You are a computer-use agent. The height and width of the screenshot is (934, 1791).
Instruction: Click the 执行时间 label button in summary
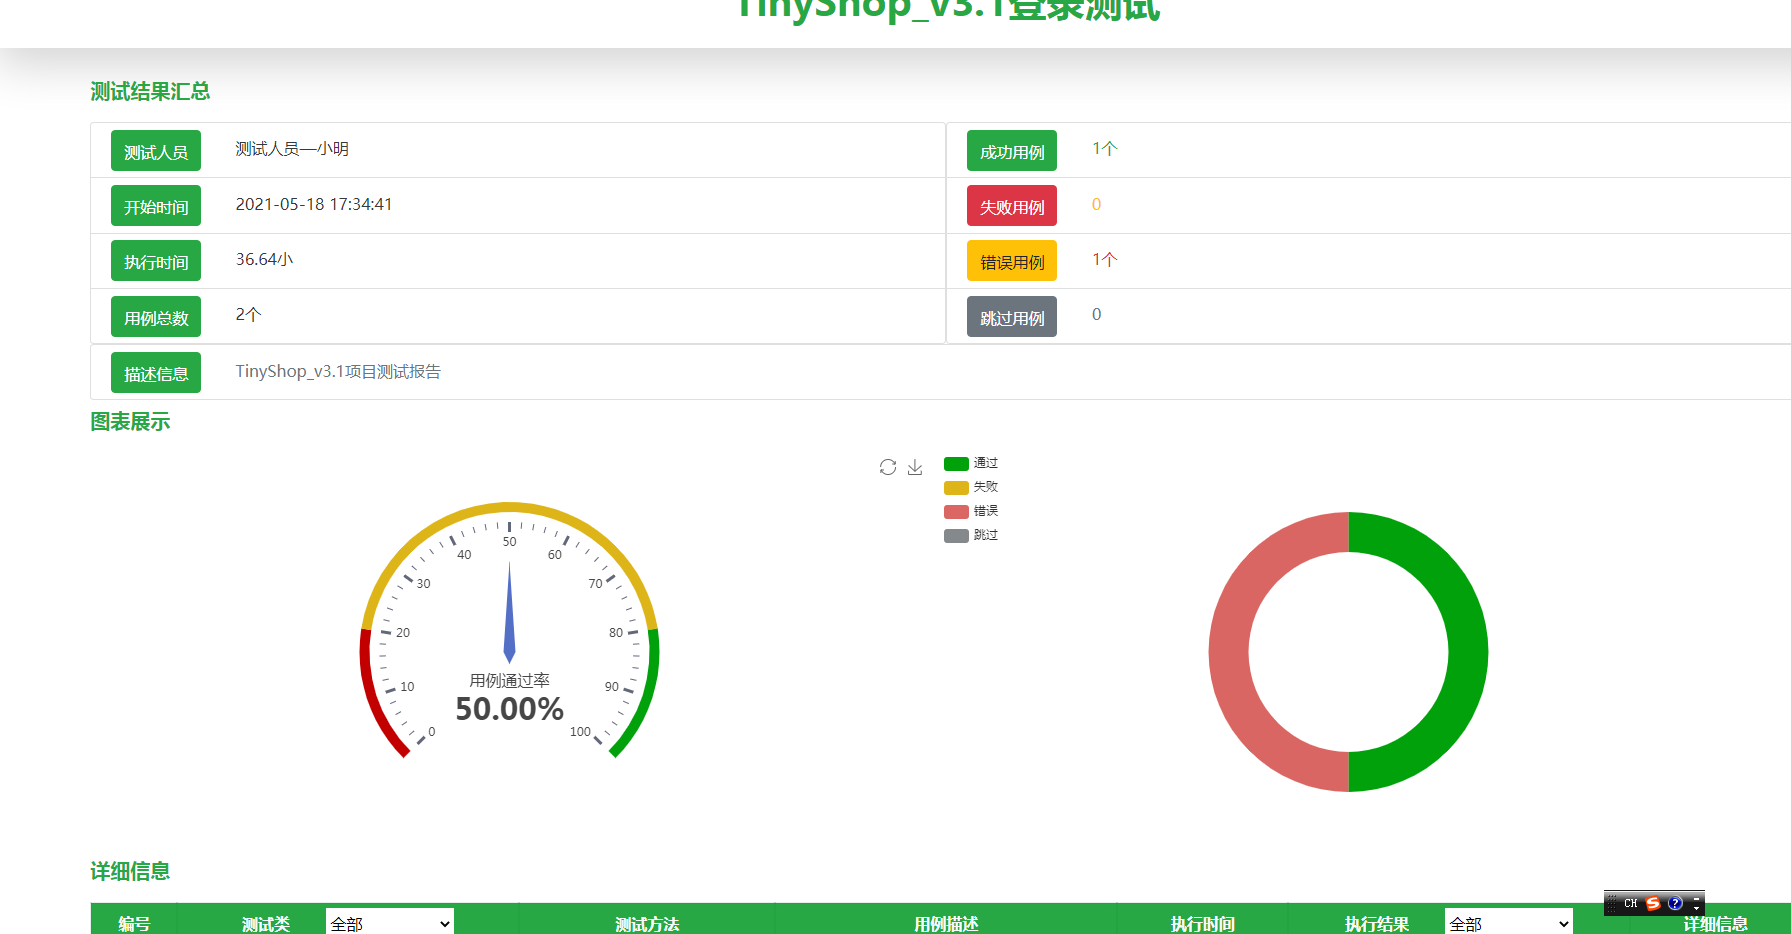156,261
